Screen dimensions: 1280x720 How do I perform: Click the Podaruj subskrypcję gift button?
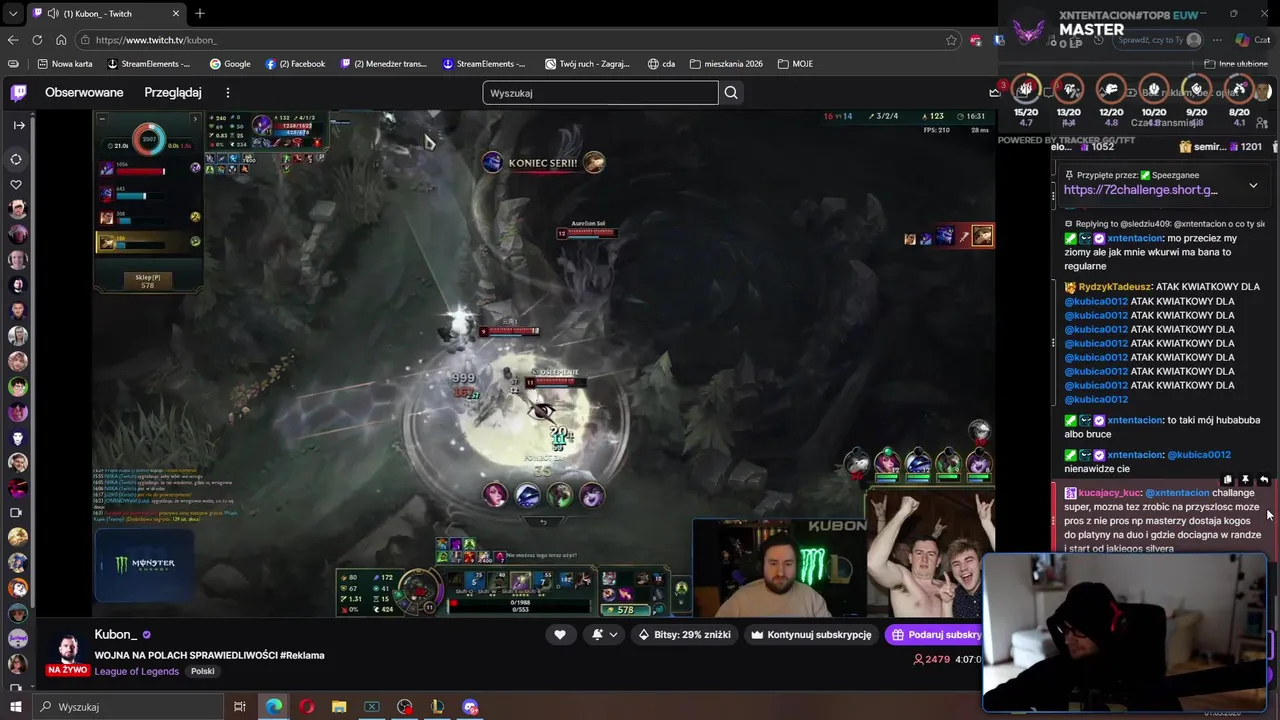(x=934, y=634)
